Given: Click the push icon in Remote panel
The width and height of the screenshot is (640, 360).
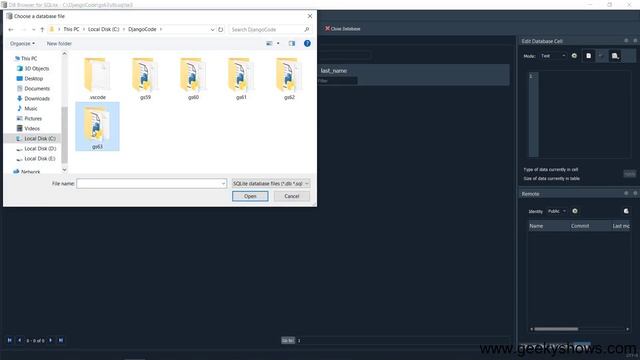Looking at the screenshot, I should click(x=626, y=211).
